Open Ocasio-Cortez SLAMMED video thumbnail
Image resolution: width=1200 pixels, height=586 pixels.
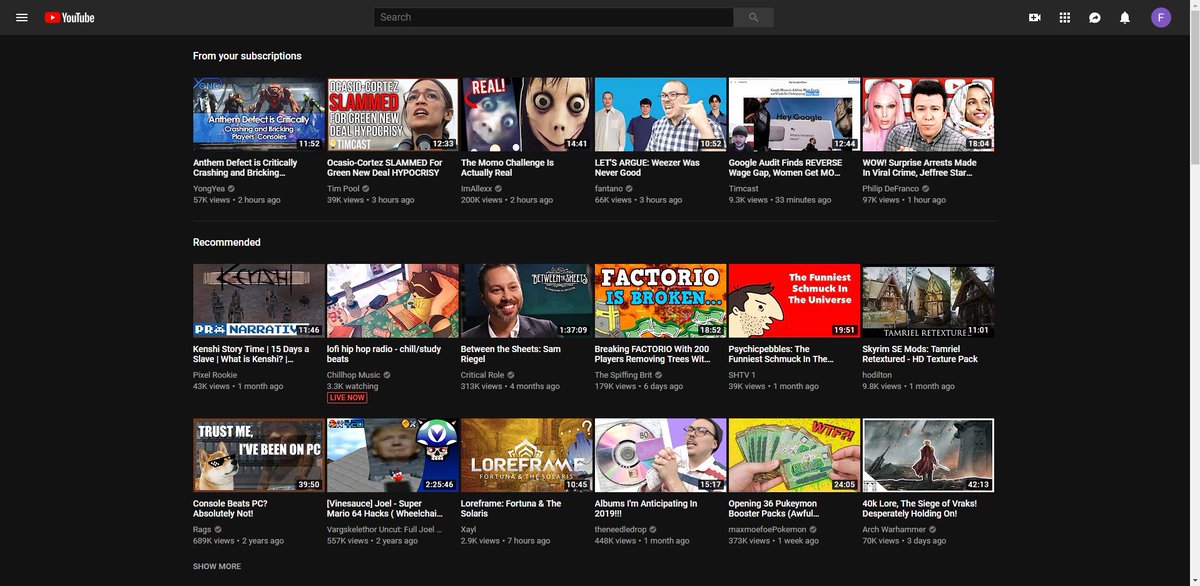(x=392, y=114)
